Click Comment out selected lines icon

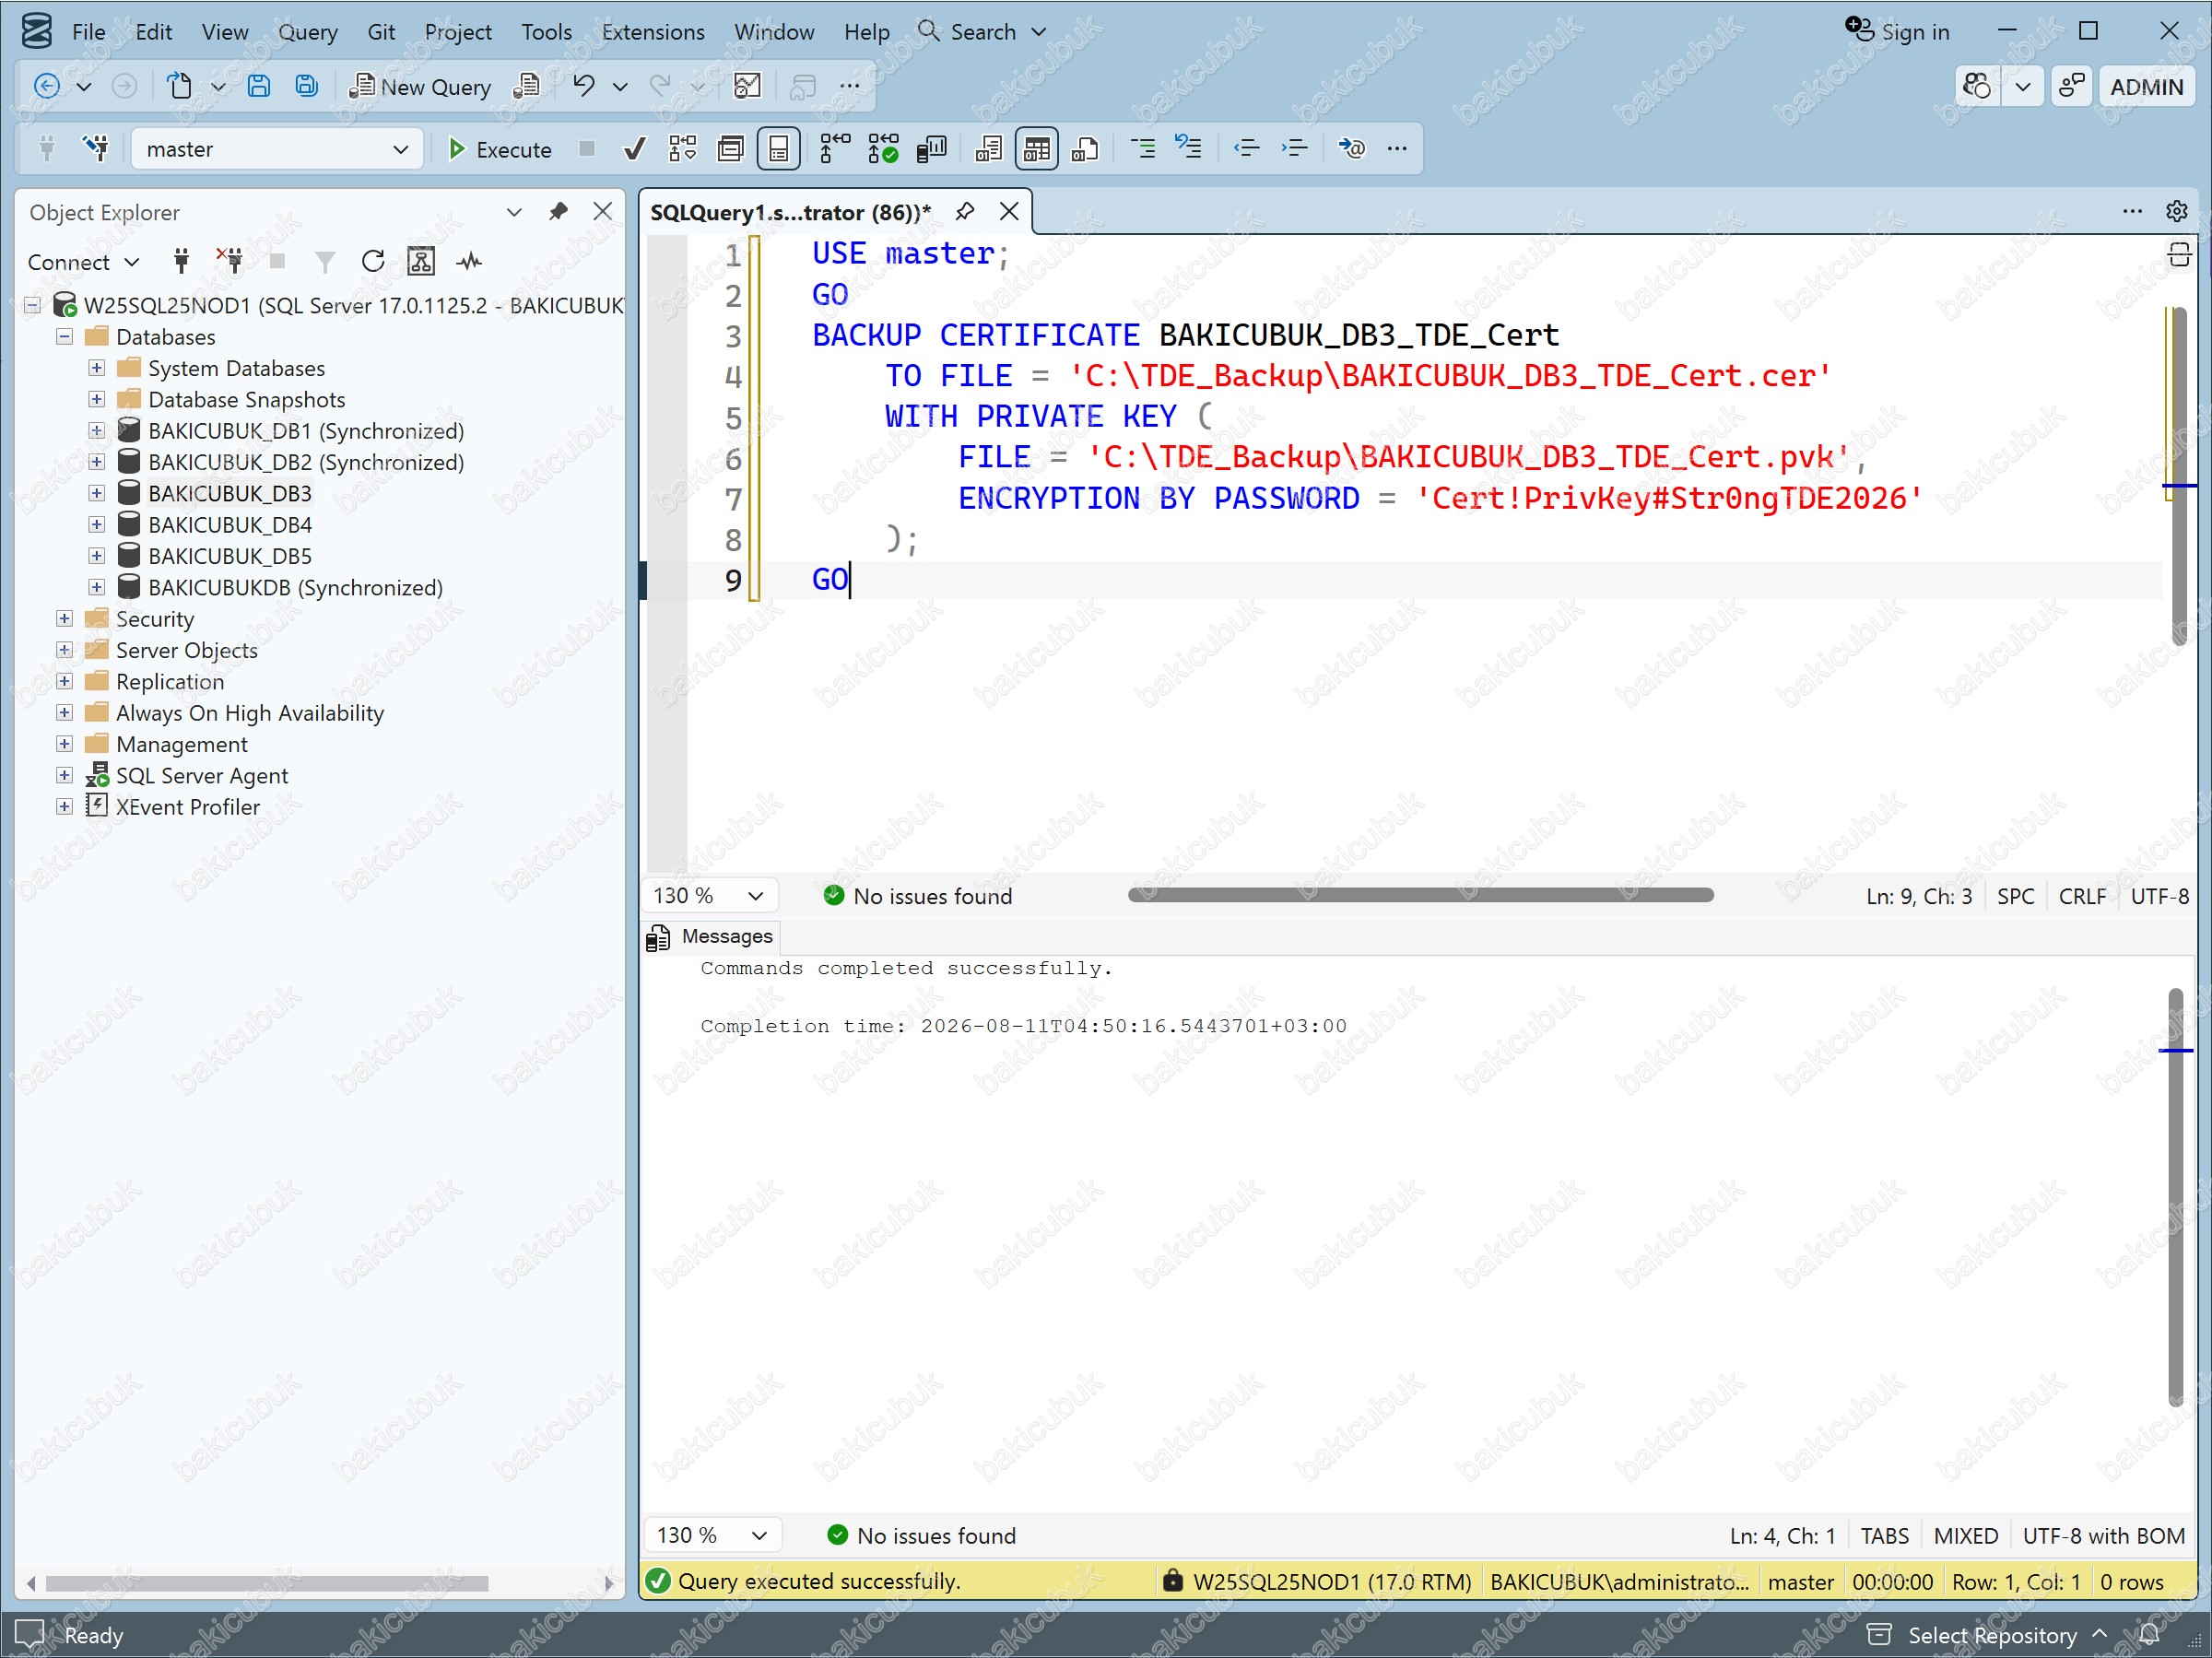click(x=1142, y=149)
